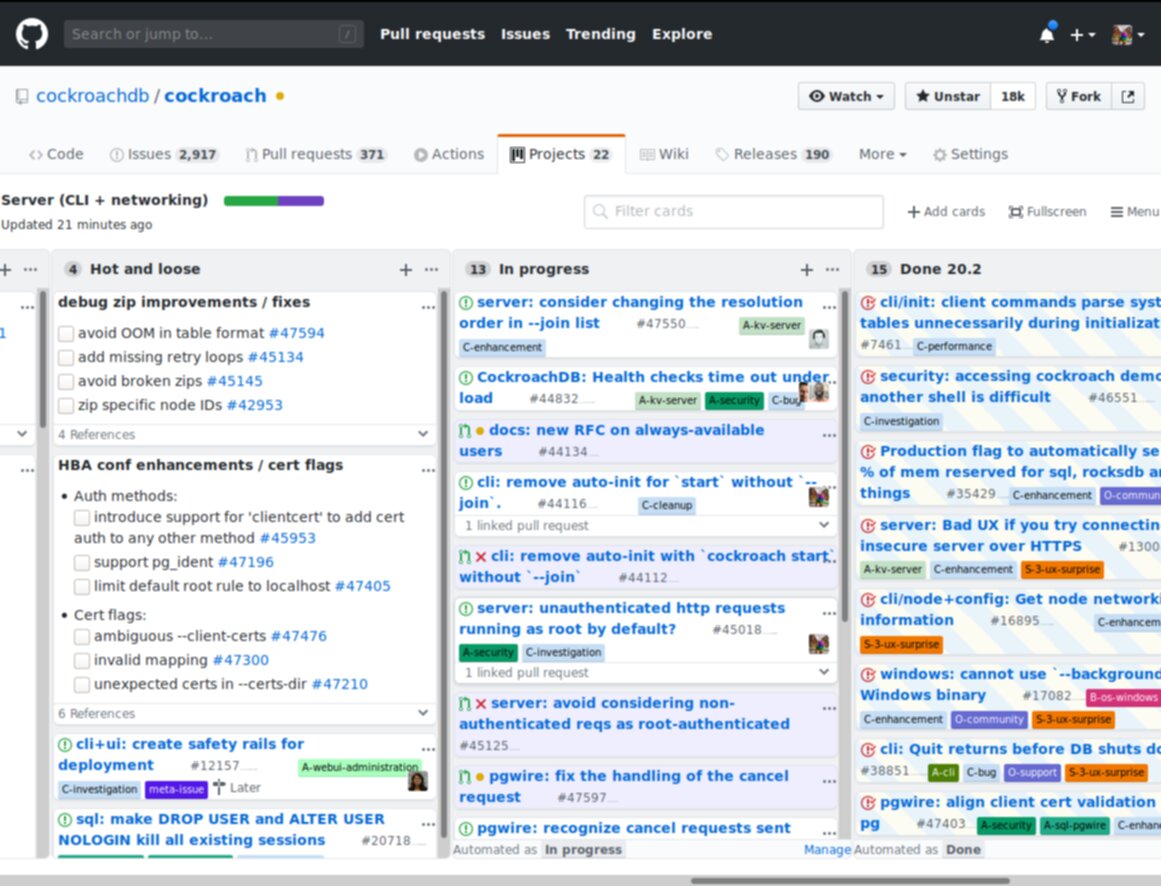The height and width of the screenshot is (886, 1161).
Task: Click the external link icon beside Fork
Action: [1128, 96]
